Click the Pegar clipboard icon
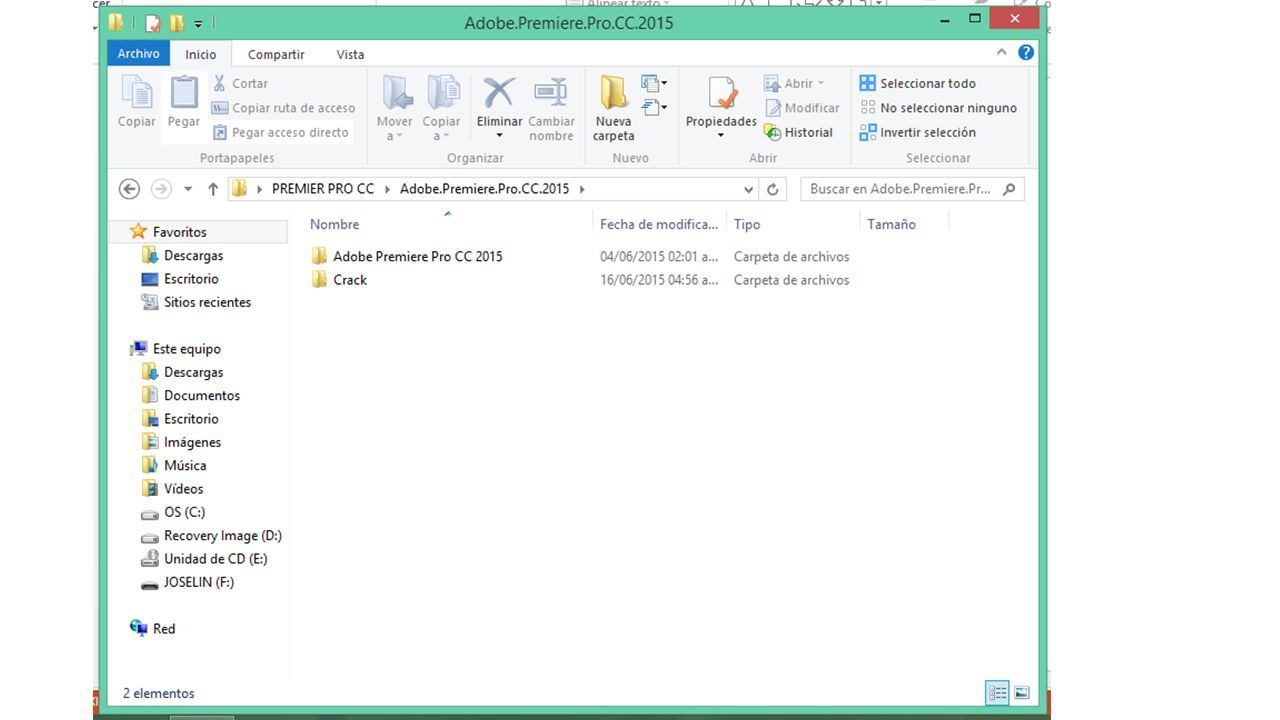Screen dimensions: 1280x720 183,102
